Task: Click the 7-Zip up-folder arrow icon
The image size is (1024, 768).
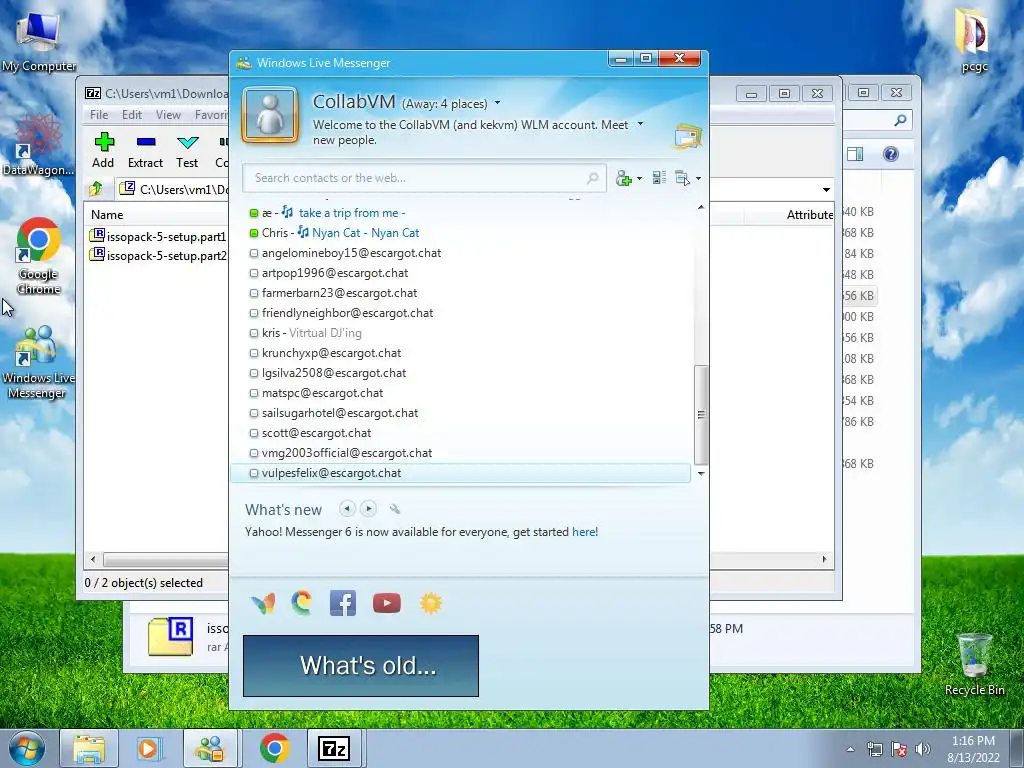Action: pyautogui.click(x=96, y=189)
